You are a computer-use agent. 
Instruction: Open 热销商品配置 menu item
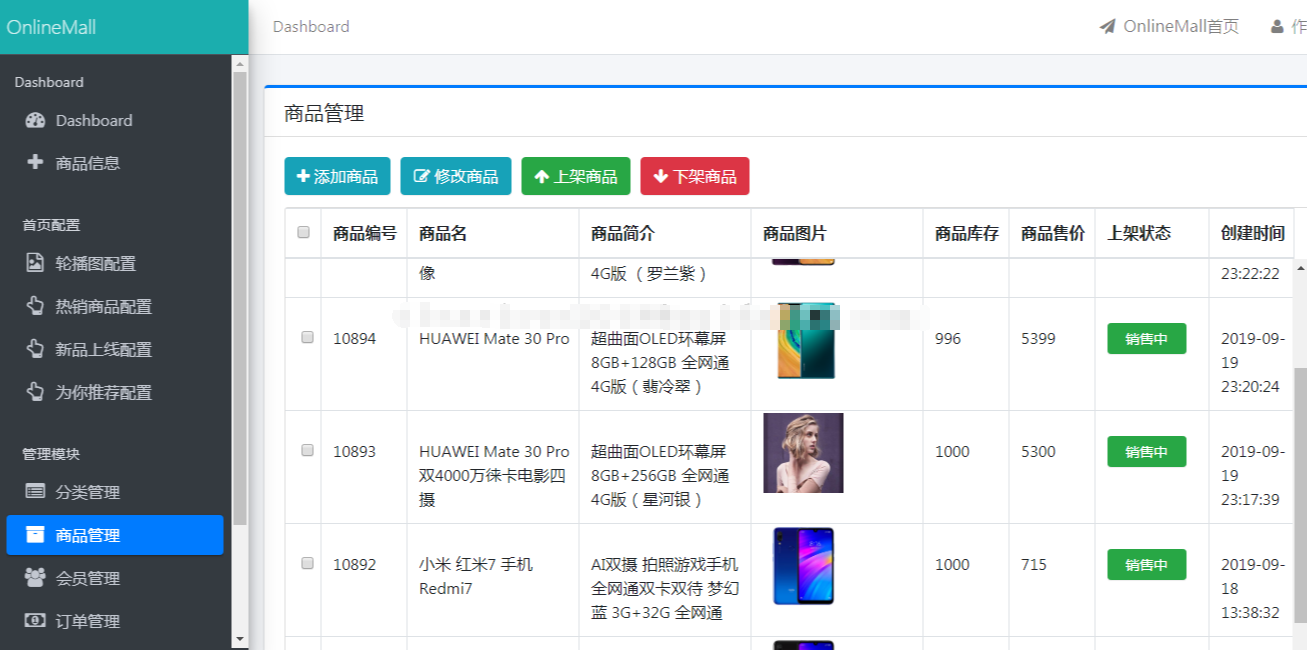[x=115, y=307]
